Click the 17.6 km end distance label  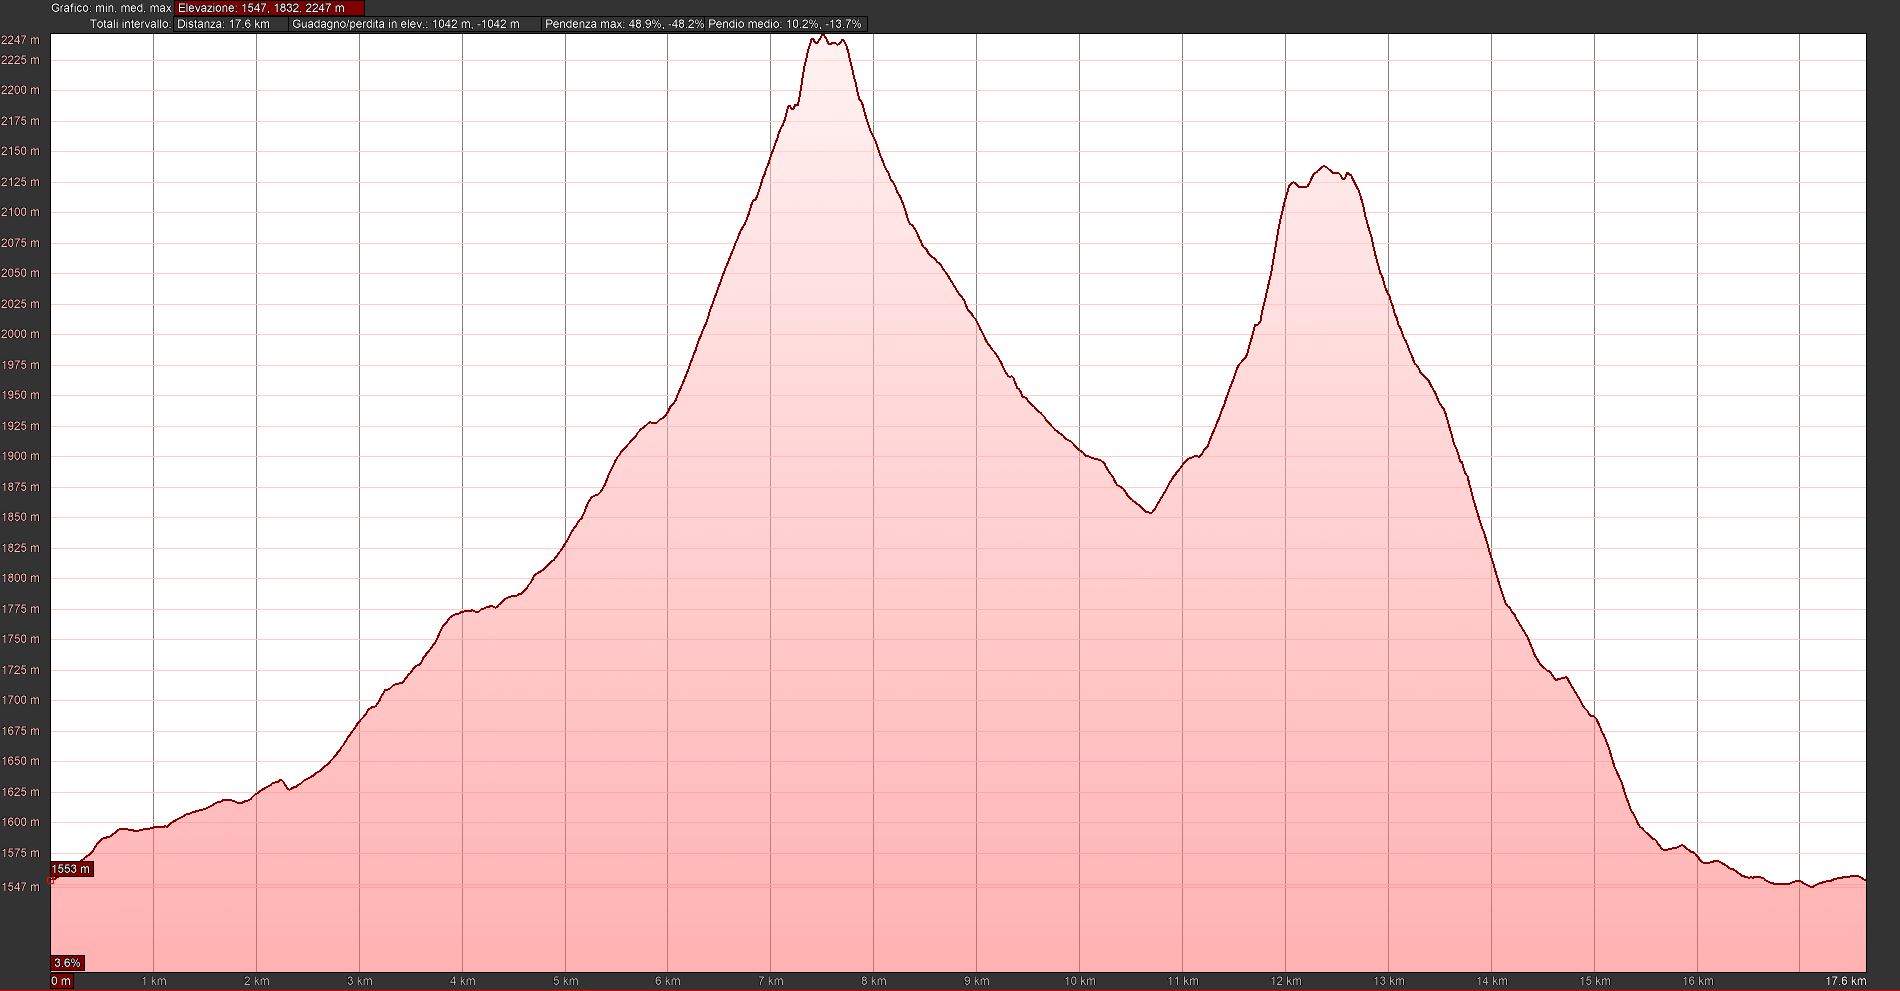pyautogui.click(x=1845, y=981)
